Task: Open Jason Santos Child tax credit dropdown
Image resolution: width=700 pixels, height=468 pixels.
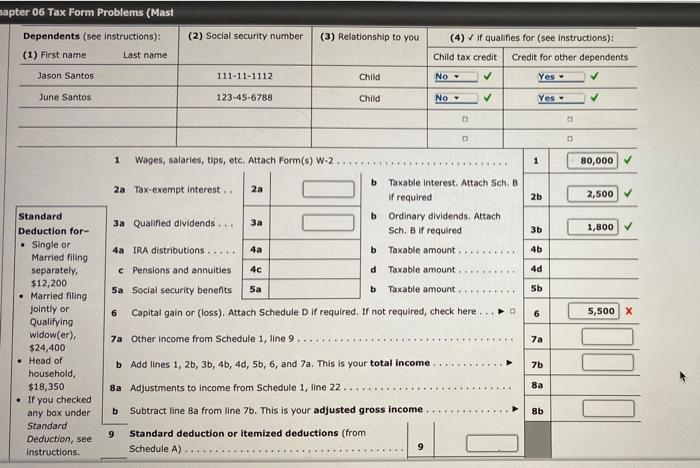Action: [x=456, y=77]
